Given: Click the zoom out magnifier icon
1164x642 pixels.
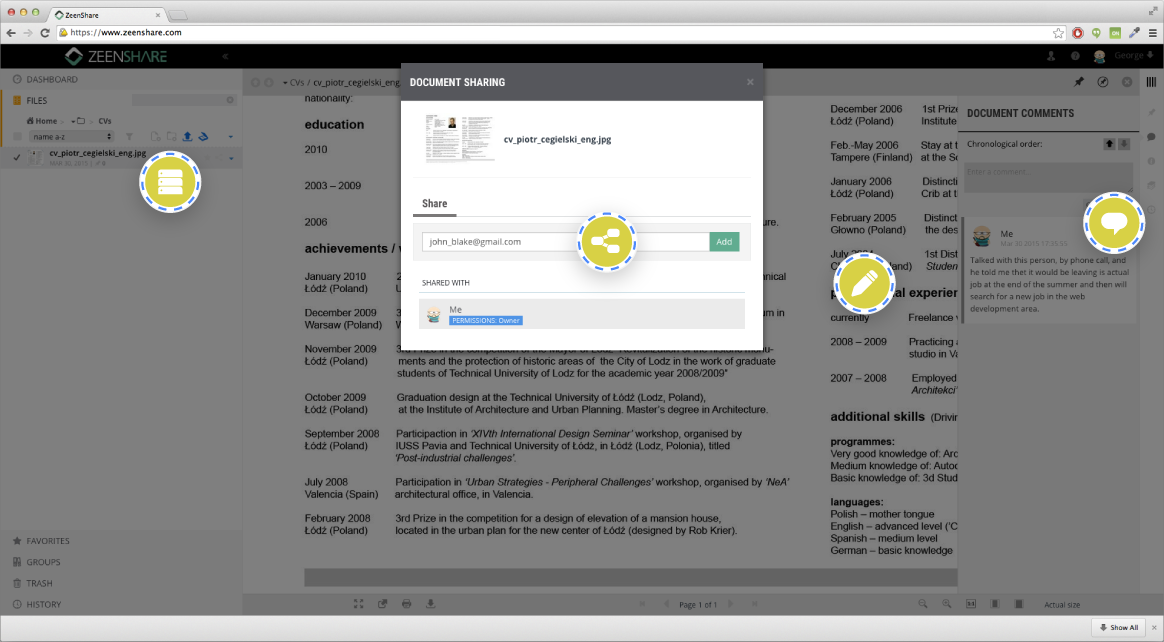Looking at the screenshot, I should click(x=923, y=604).
